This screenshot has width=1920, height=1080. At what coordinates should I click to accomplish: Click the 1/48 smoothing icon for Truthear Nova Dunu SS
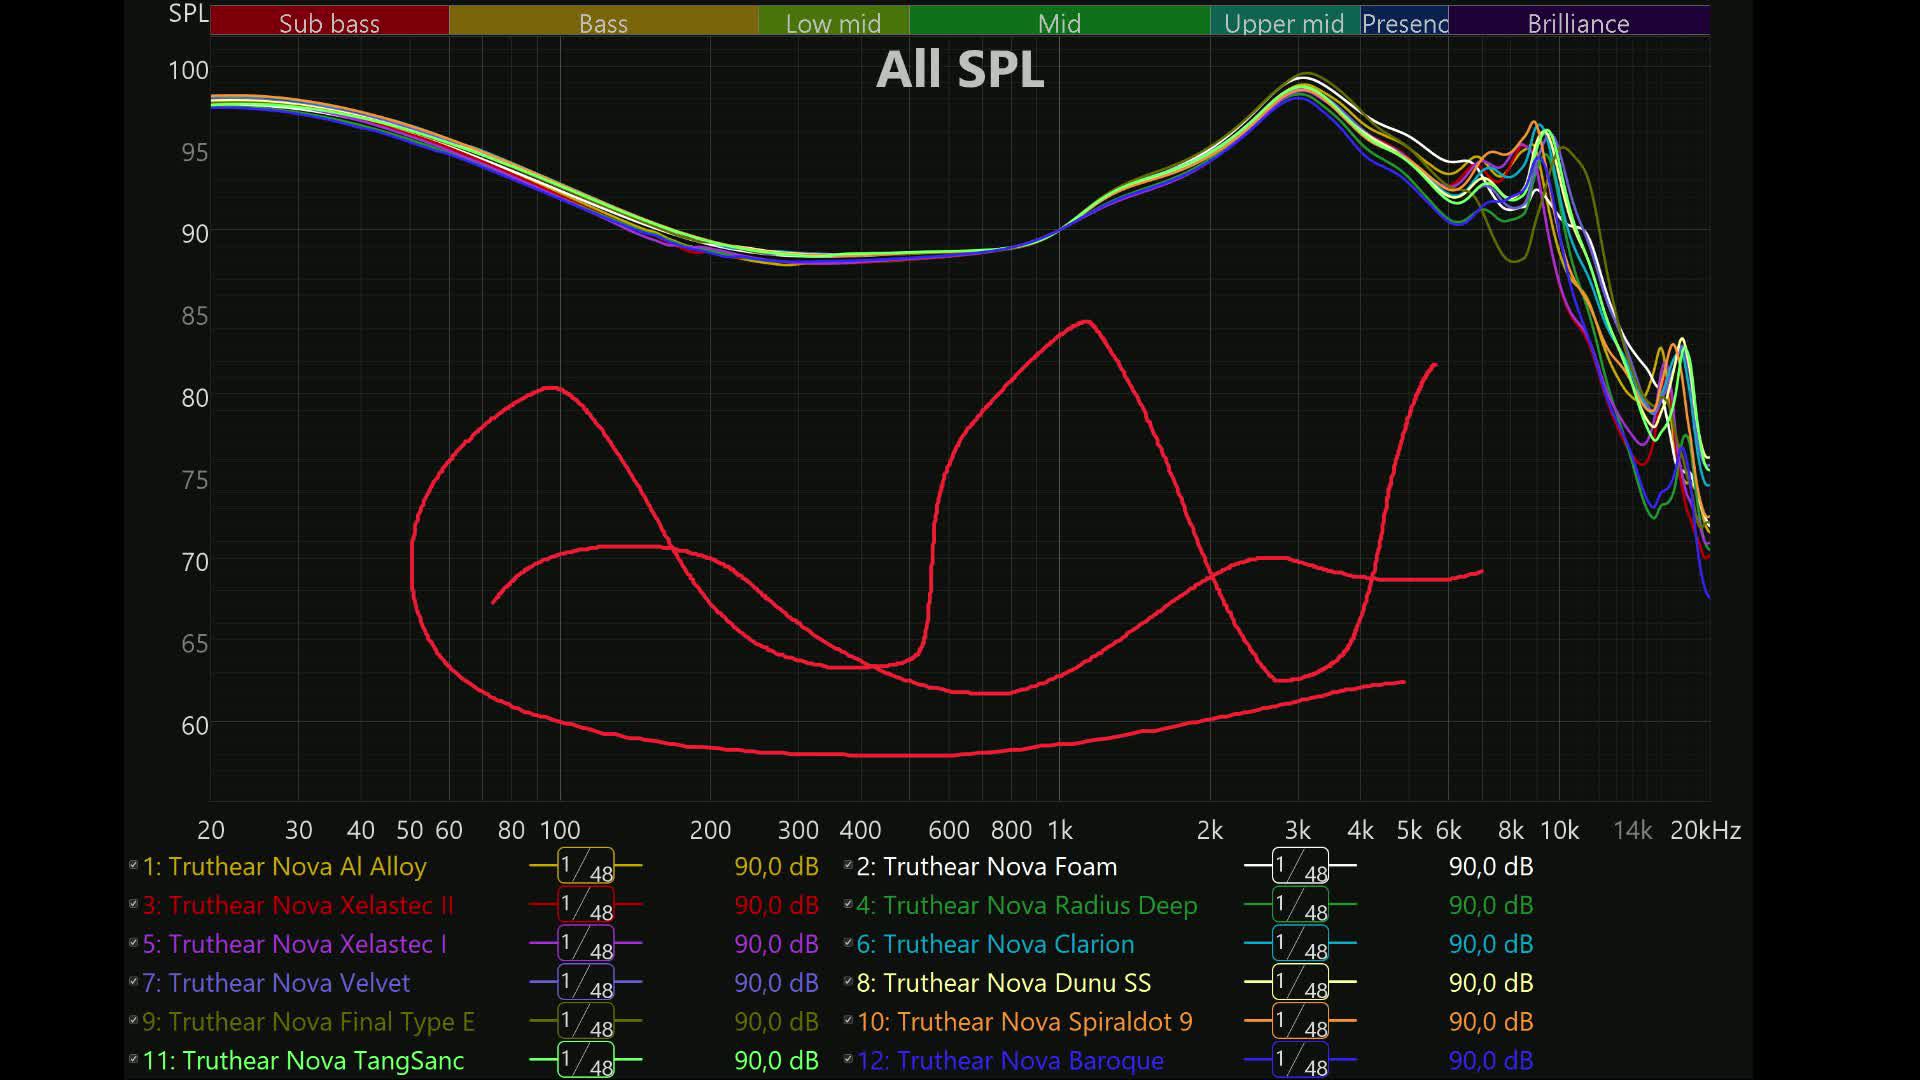tap(1300, 983)
